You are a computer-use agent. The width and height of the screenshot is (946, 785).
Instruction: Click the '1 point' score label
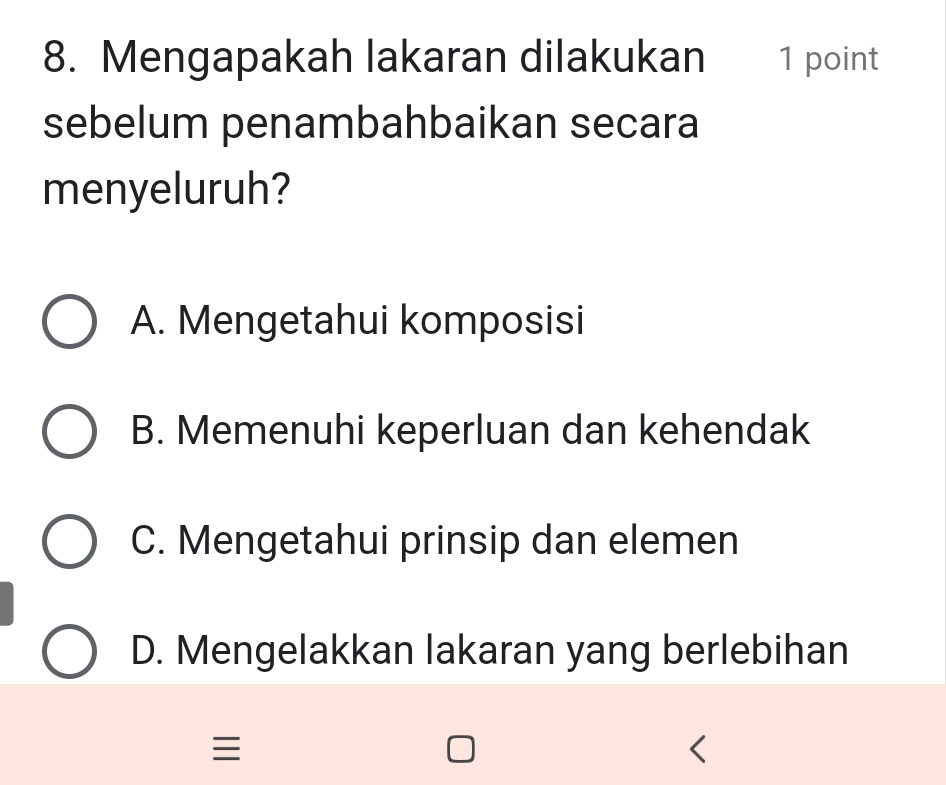click(828, 59)
